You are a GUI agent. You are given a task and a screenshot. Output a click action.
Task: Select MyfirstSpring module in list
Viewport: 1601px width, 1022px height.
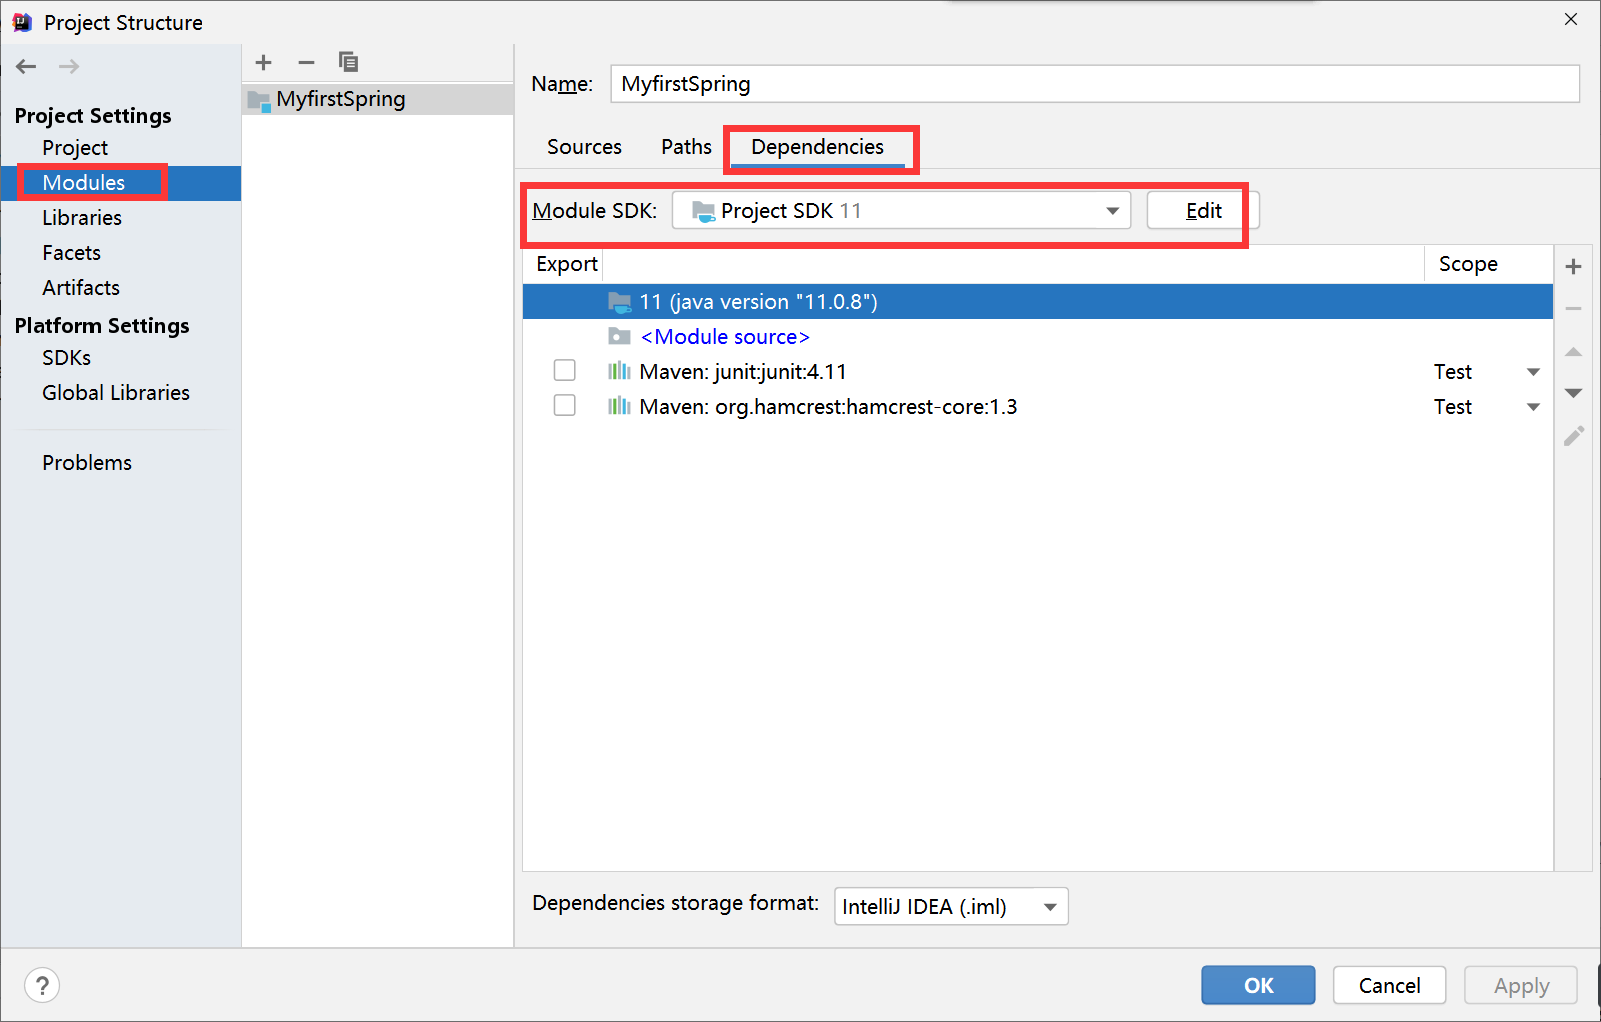pos(378,99)
